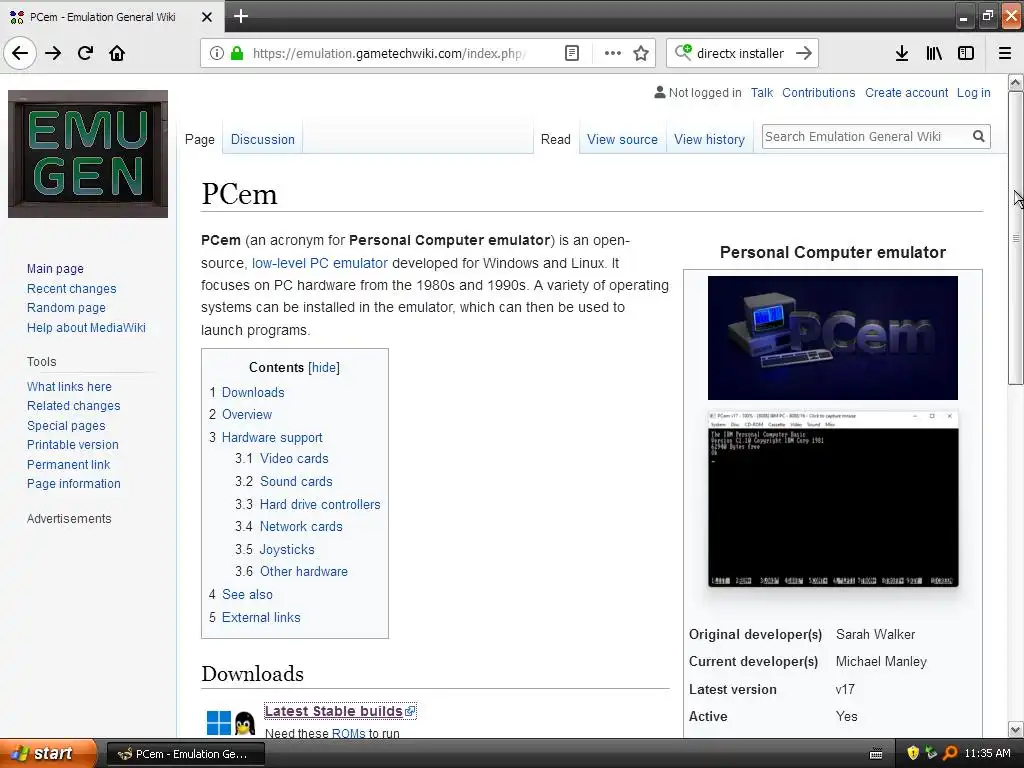Image resolution: width=1024 pixels, height=768 pixels.
Task: Click the orange magnifier tray icon
Action: 950,753
